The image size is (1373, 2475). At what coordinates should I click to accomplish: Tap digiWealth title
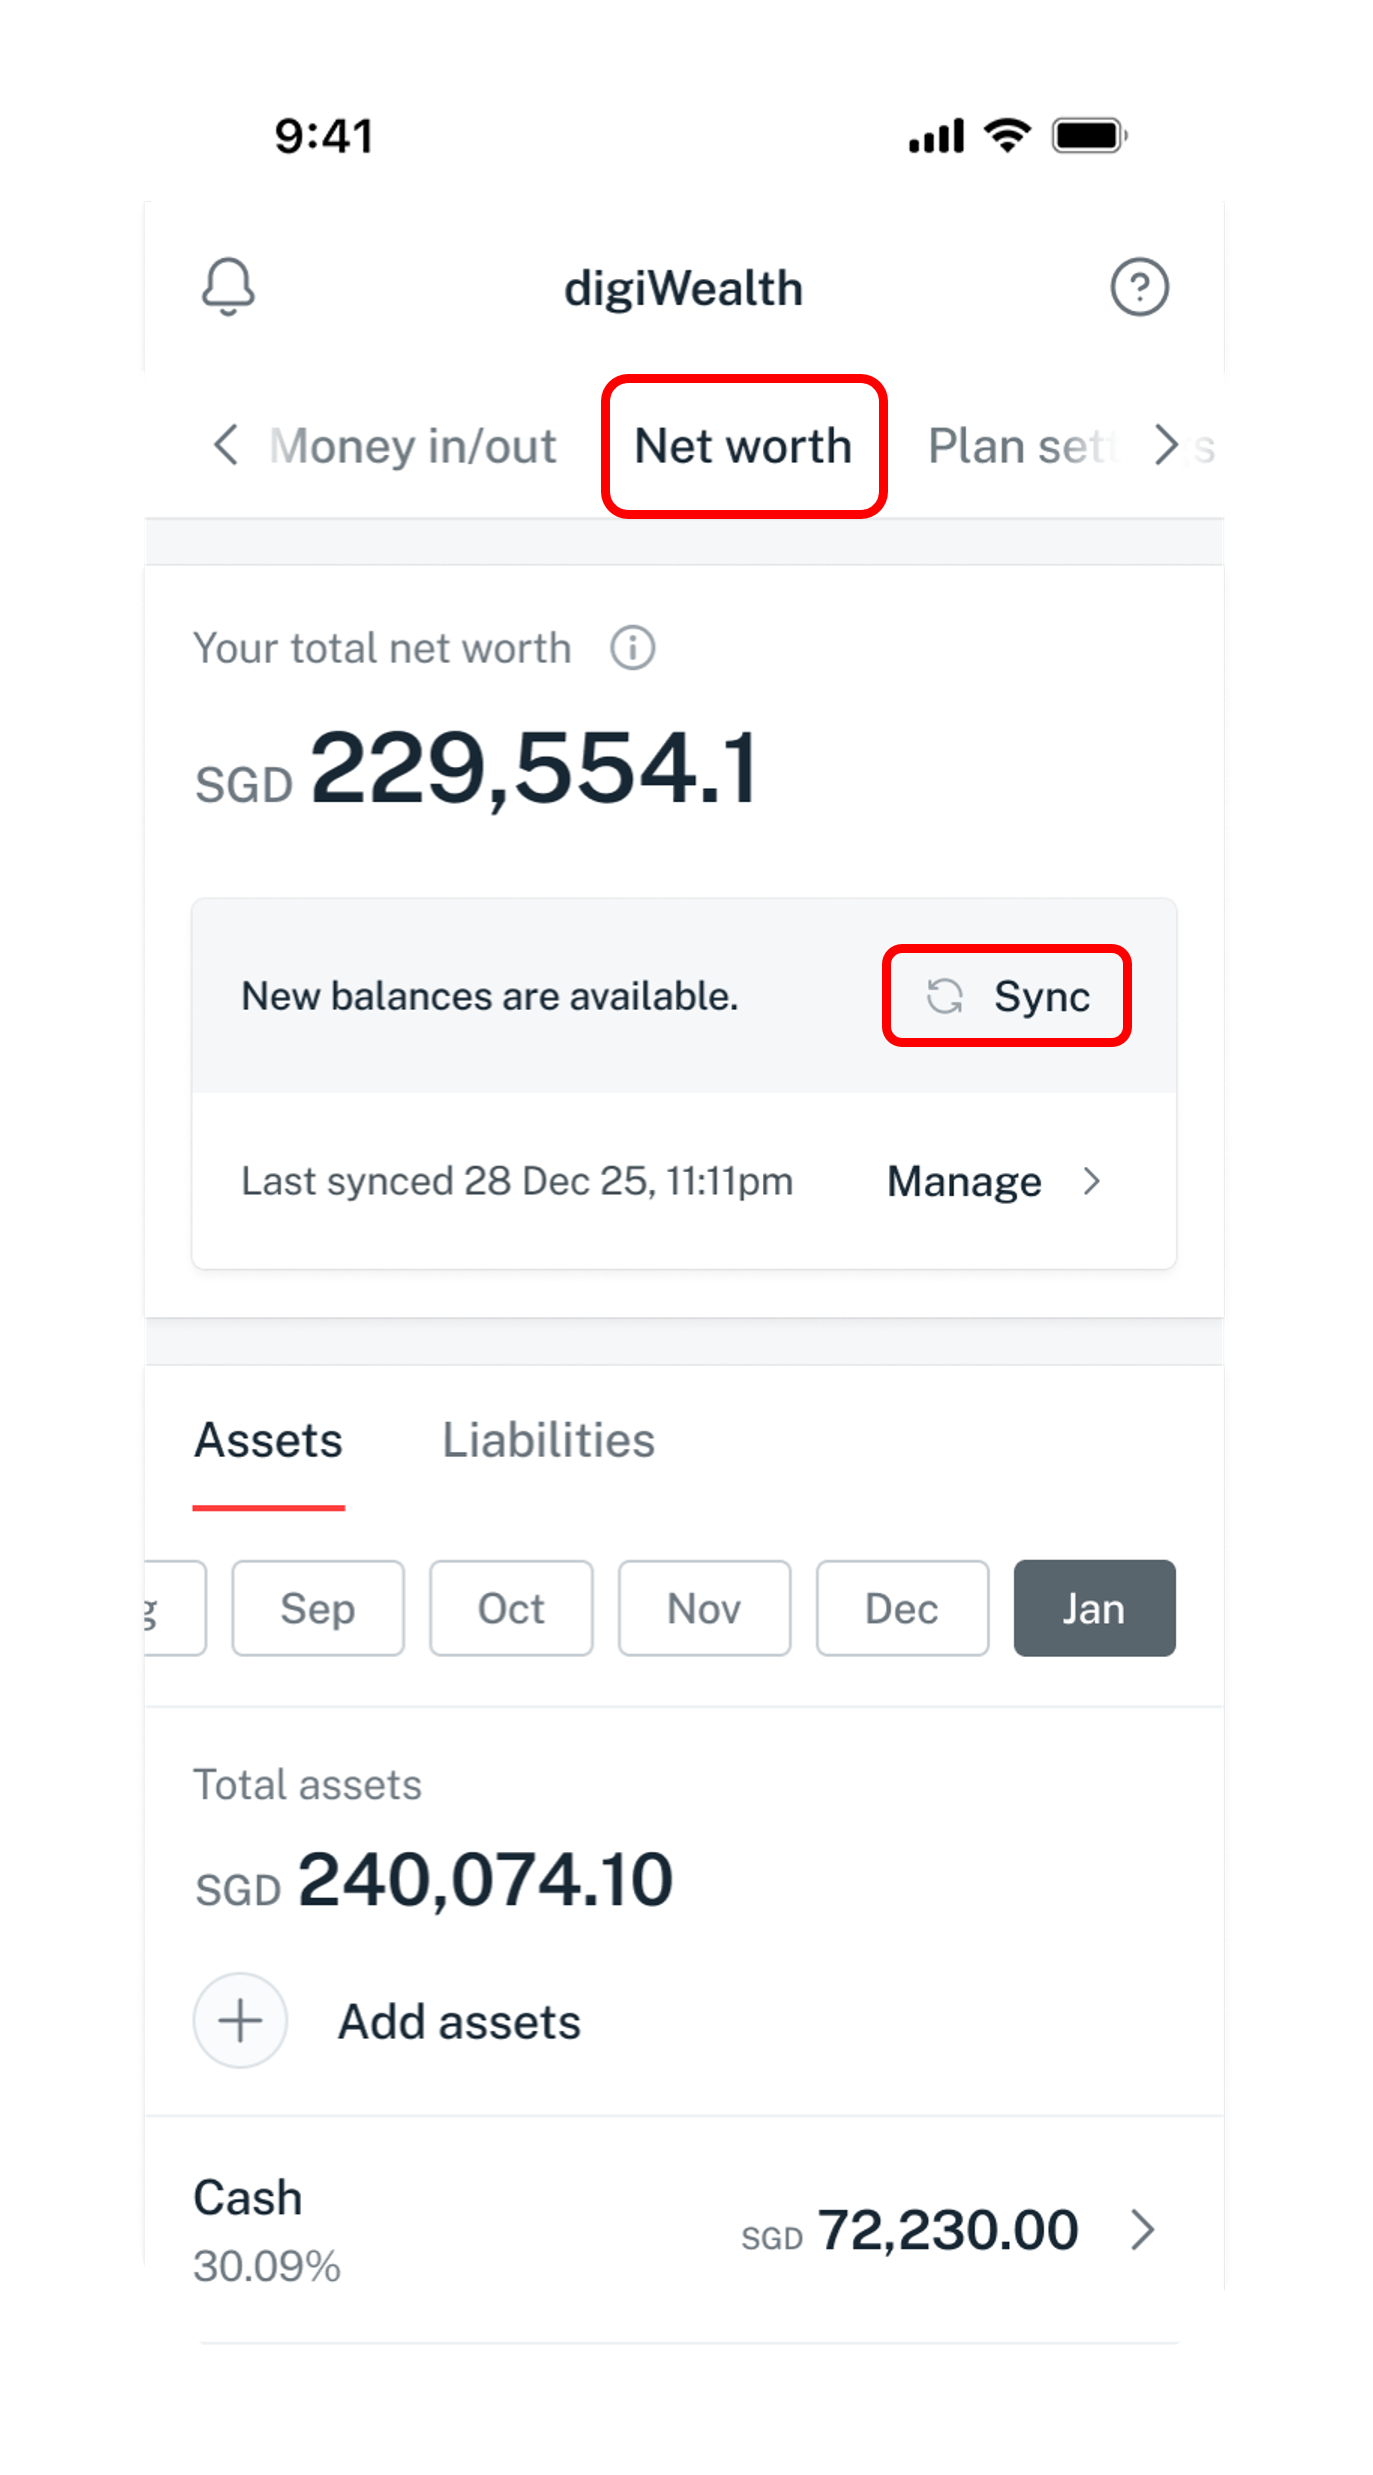click(x=683, y=289)
